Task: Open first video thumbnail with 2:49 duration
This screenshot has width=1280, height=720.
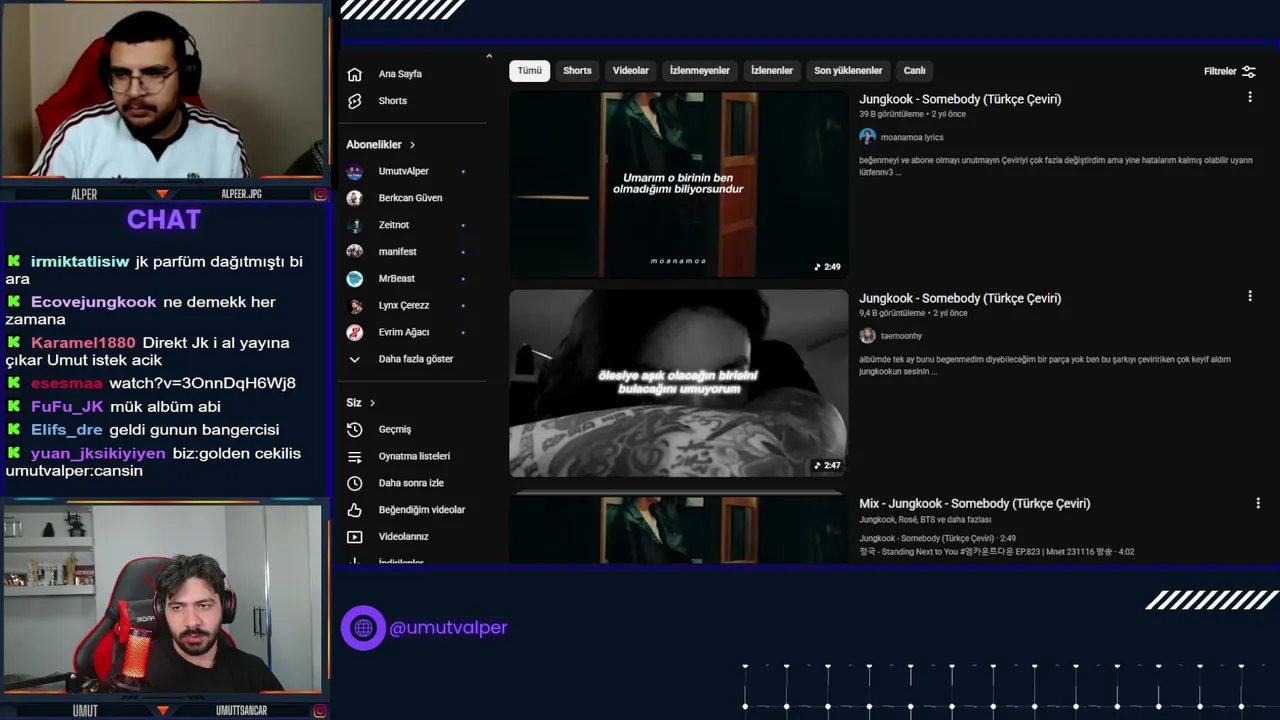Action: pos(678,184)
